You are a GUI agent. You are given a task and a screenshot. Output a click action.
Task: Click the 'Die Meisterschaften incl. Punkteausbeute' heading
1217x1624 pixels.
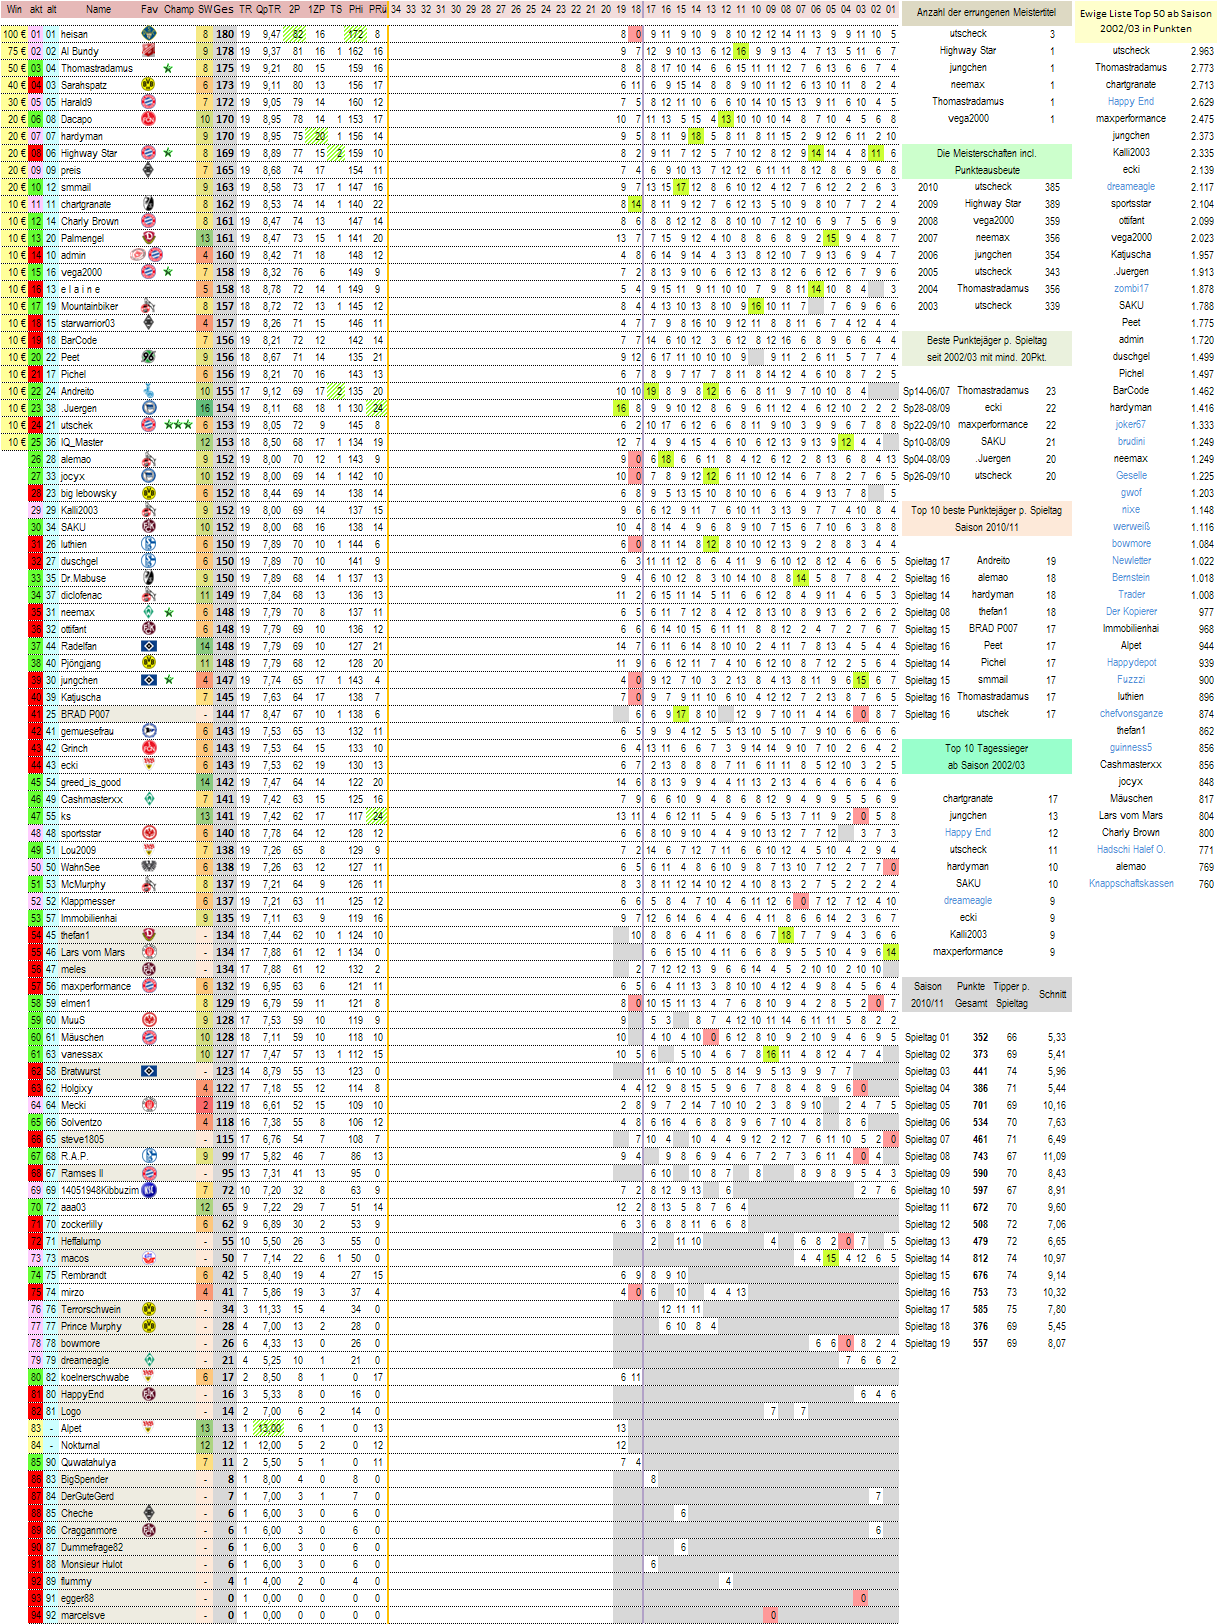(986, 161)
